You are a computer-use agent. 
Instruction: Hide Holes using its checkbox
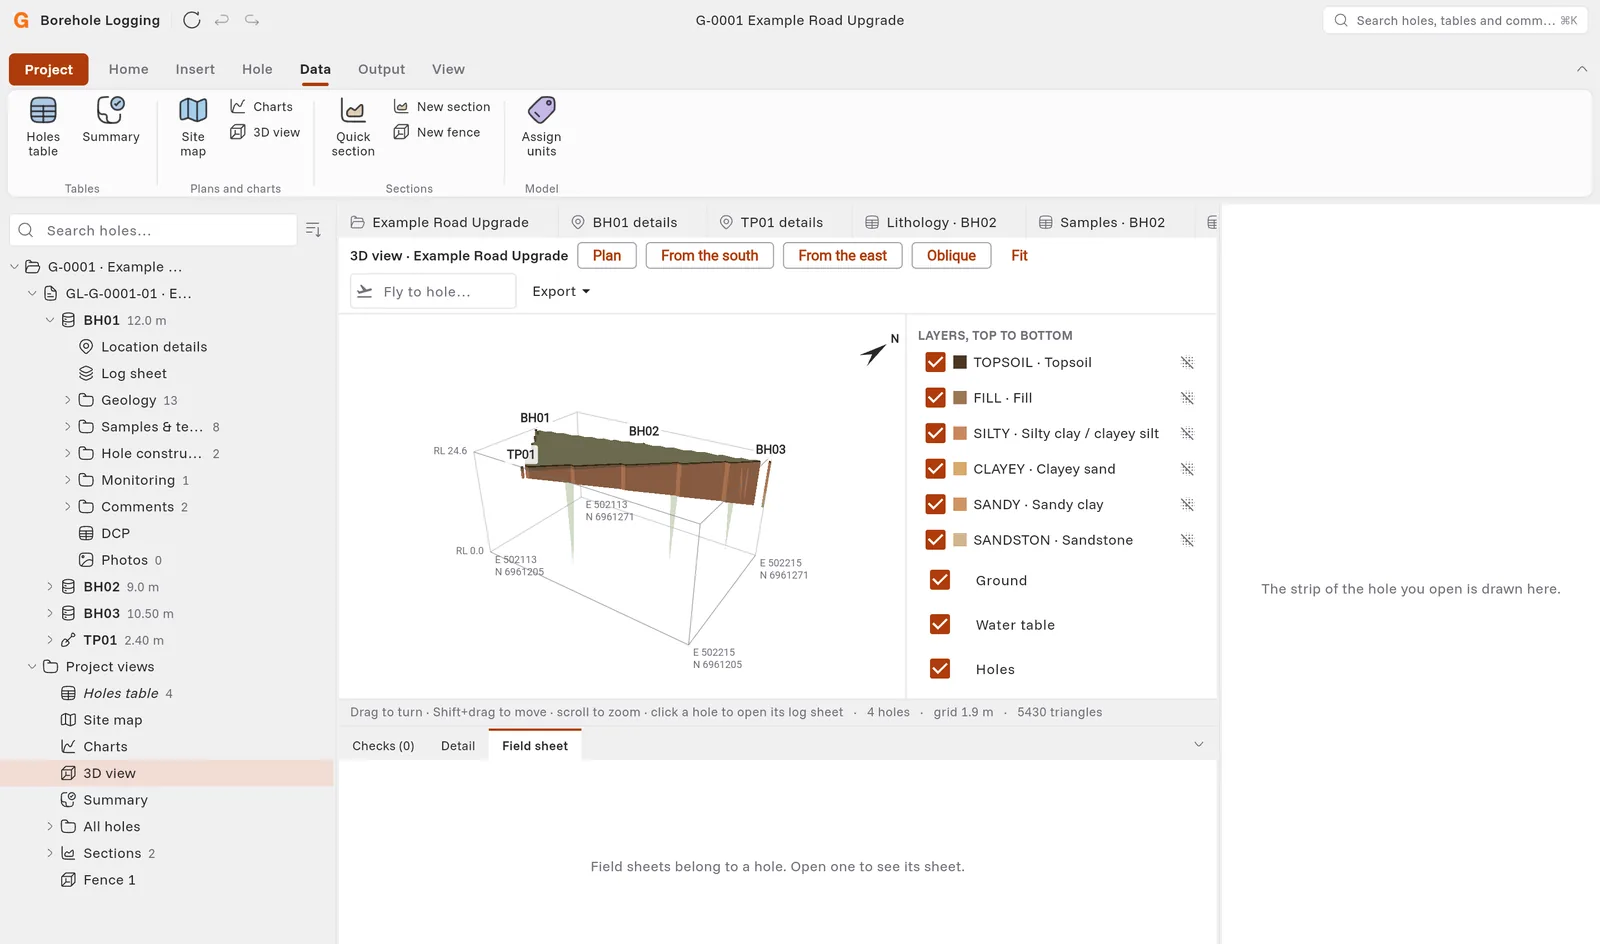pyautogui.click(x=940, y=669)
